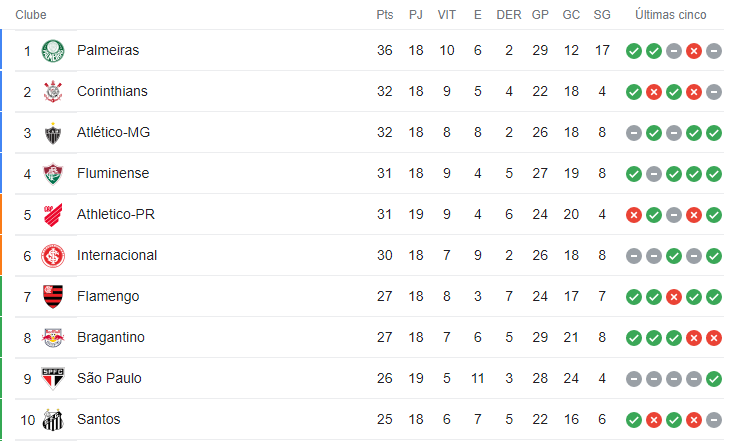
Task: Click São Paulo's green win result icon
Action: click(x=714, y=379)
